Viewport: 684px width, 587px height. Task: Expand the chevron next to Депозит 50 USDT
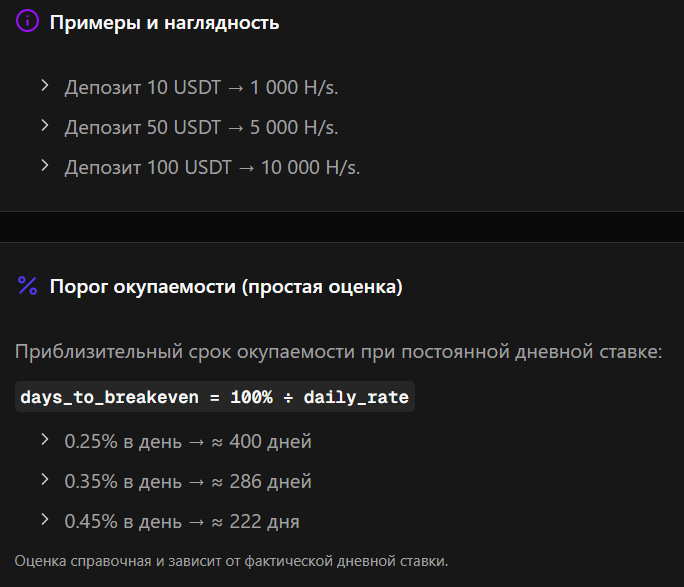[x=45, y=126]
